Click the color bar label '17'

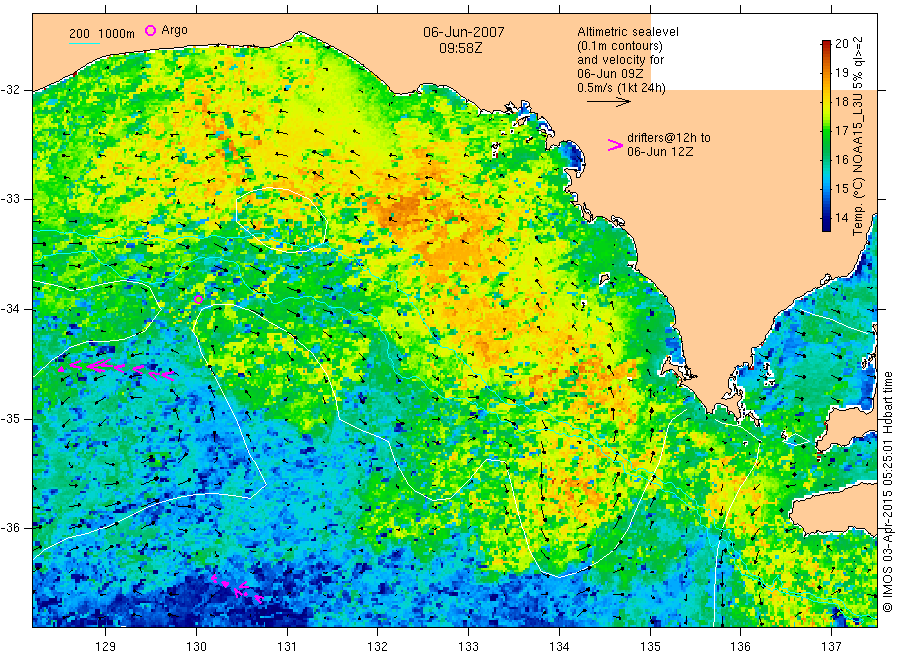point(841,130)
